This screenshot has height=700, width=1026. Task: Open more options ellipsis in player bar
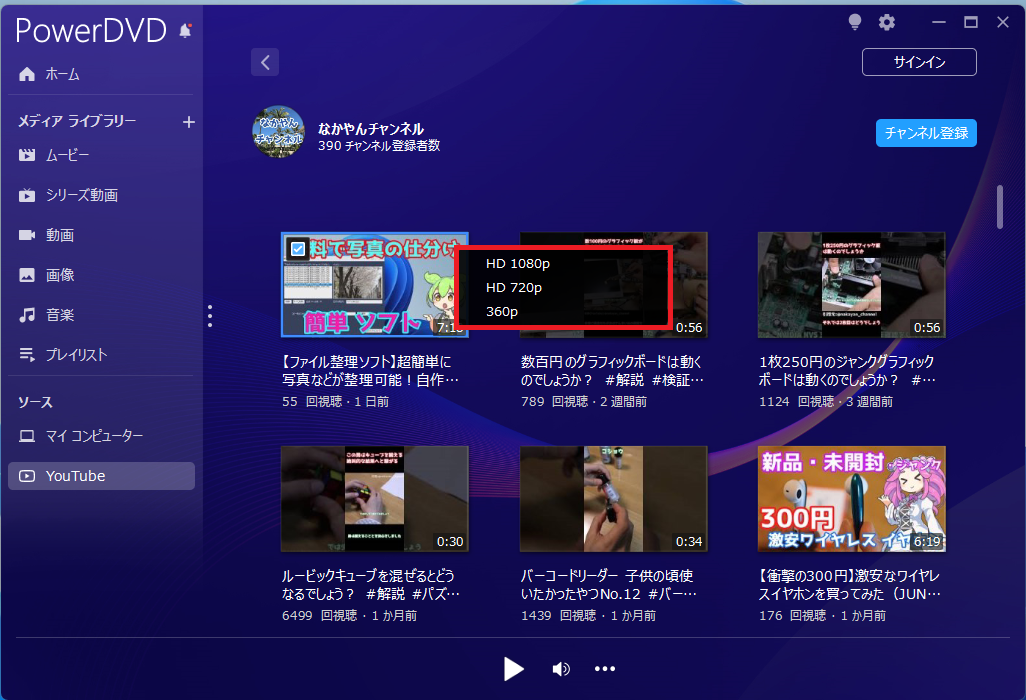(x=605, y=669)
